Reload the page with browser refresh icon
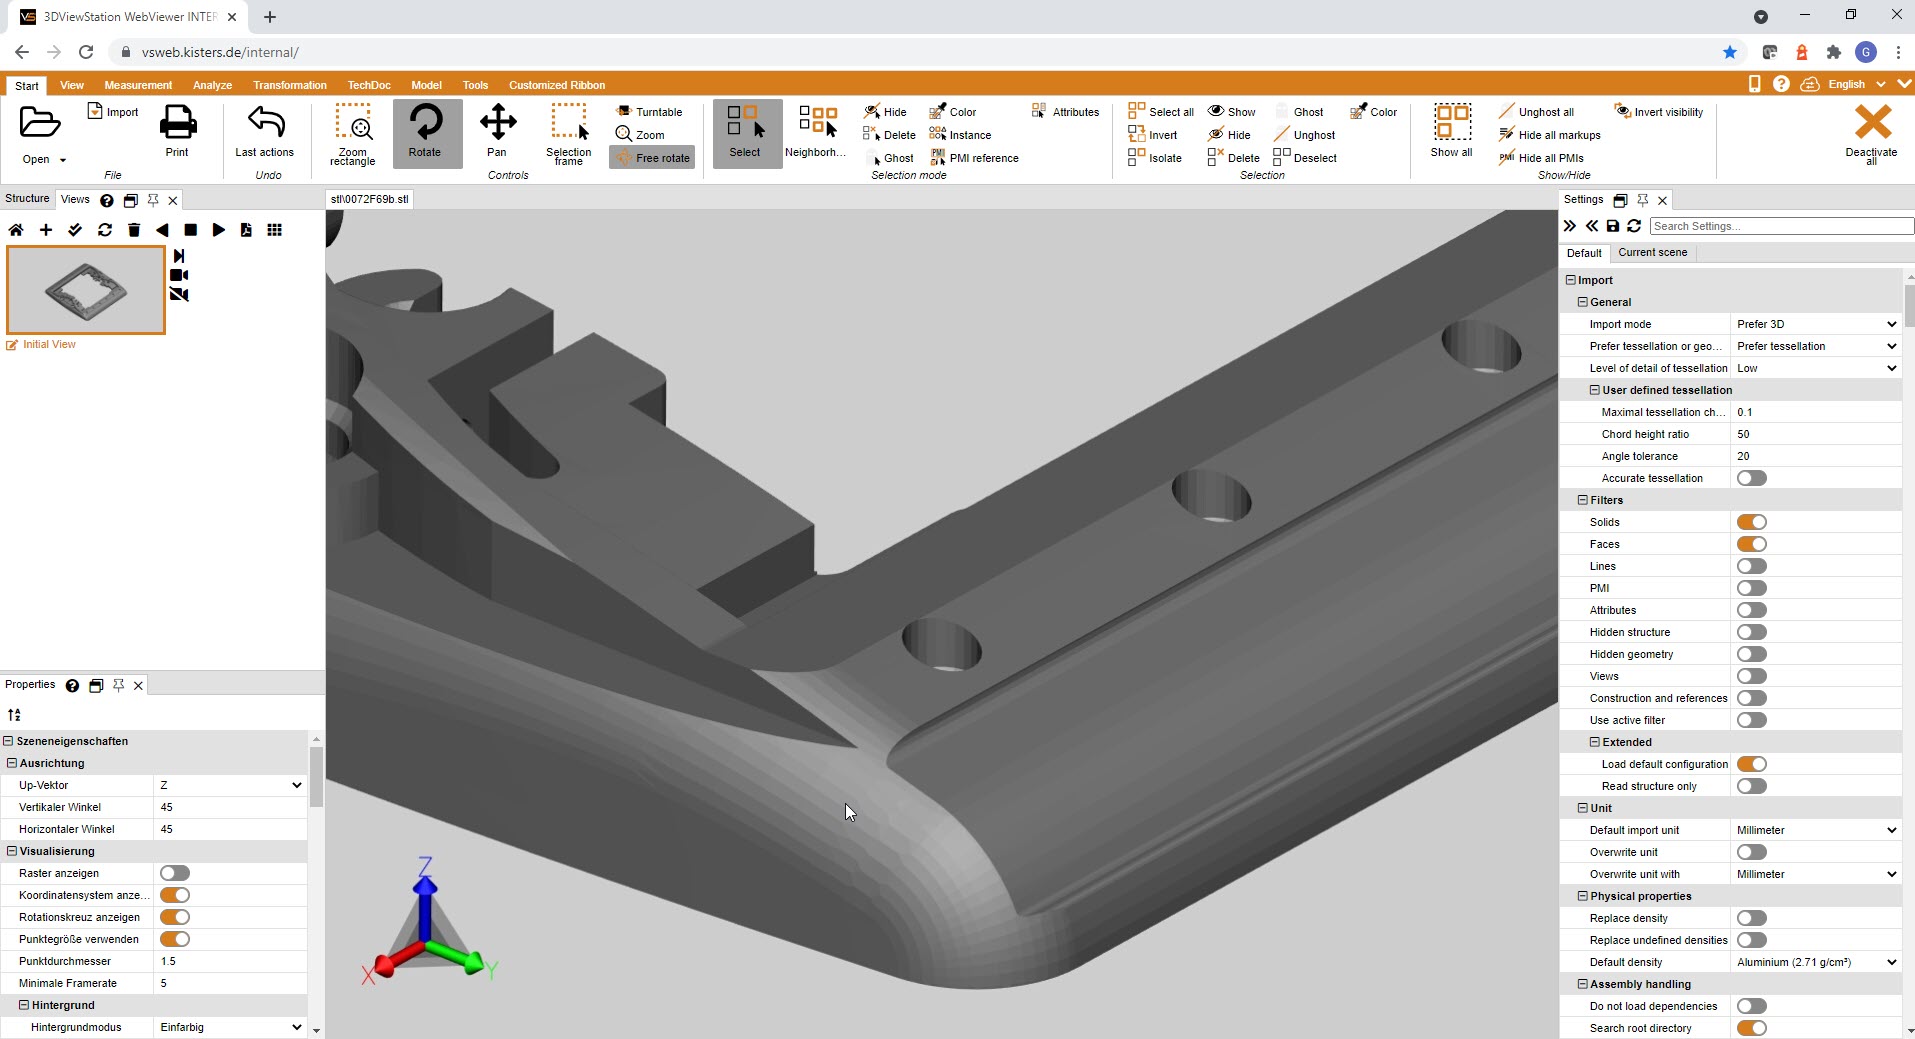Screen dimensions: 1915x1039 [86, 52]
